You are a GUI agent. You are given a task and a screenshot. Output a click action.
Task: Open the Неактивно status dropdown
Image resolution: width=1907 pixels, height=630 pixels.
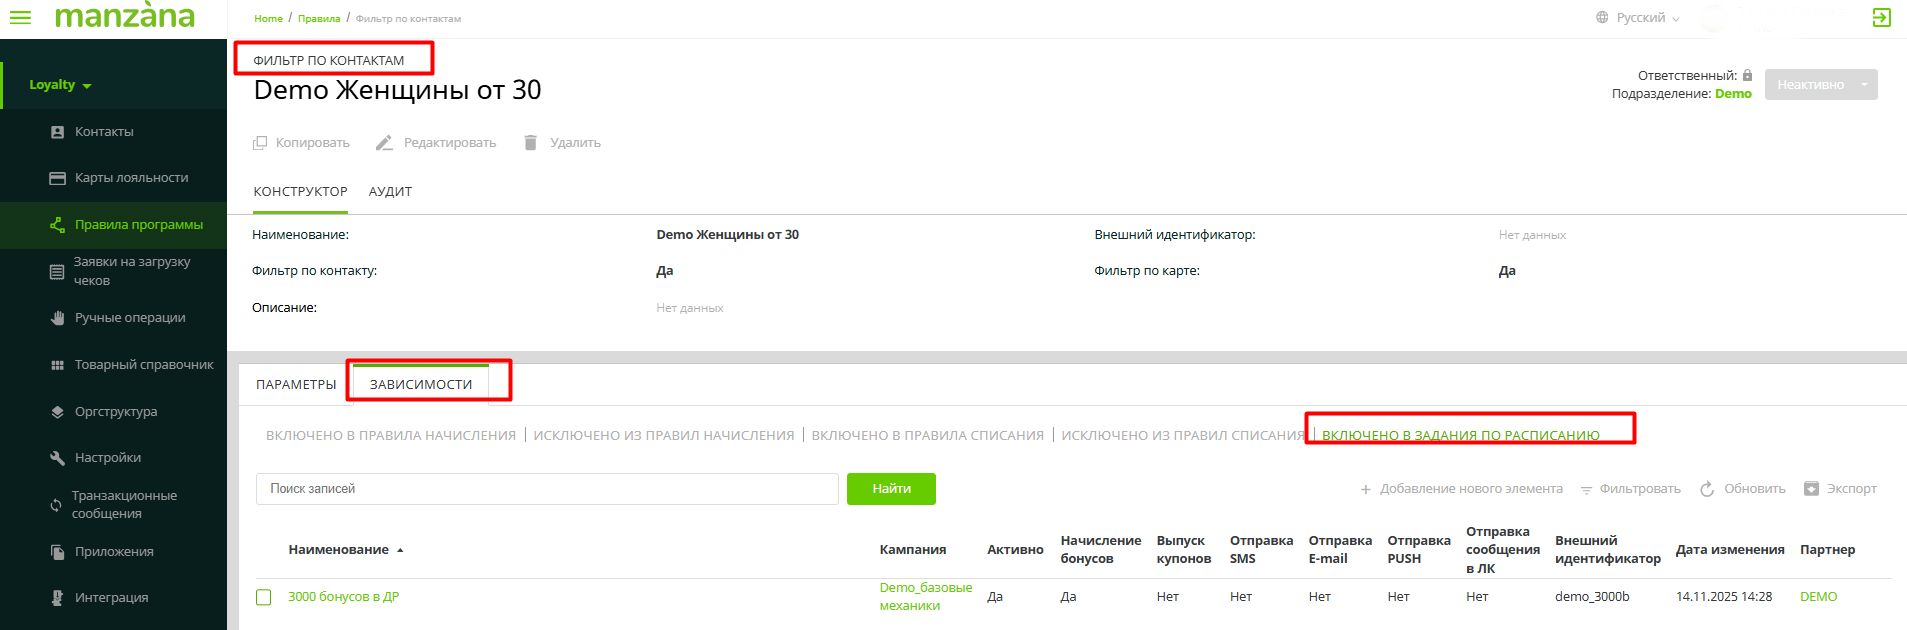click(1864, 85)
